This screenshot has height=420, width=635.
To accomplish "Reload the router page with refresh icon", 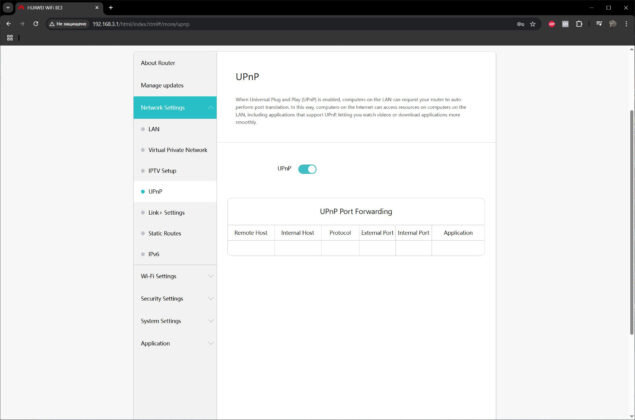I will [36, 24].
